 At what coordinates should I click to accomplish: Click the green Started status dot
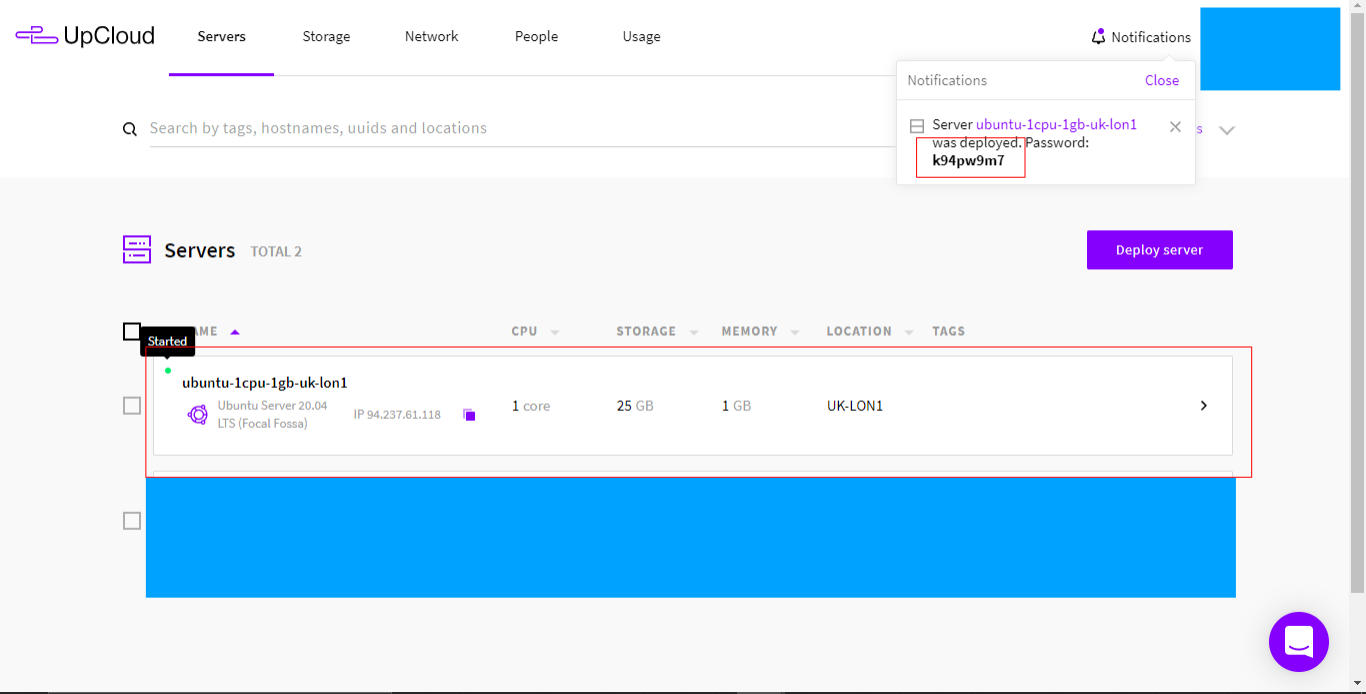pos(167,370)
